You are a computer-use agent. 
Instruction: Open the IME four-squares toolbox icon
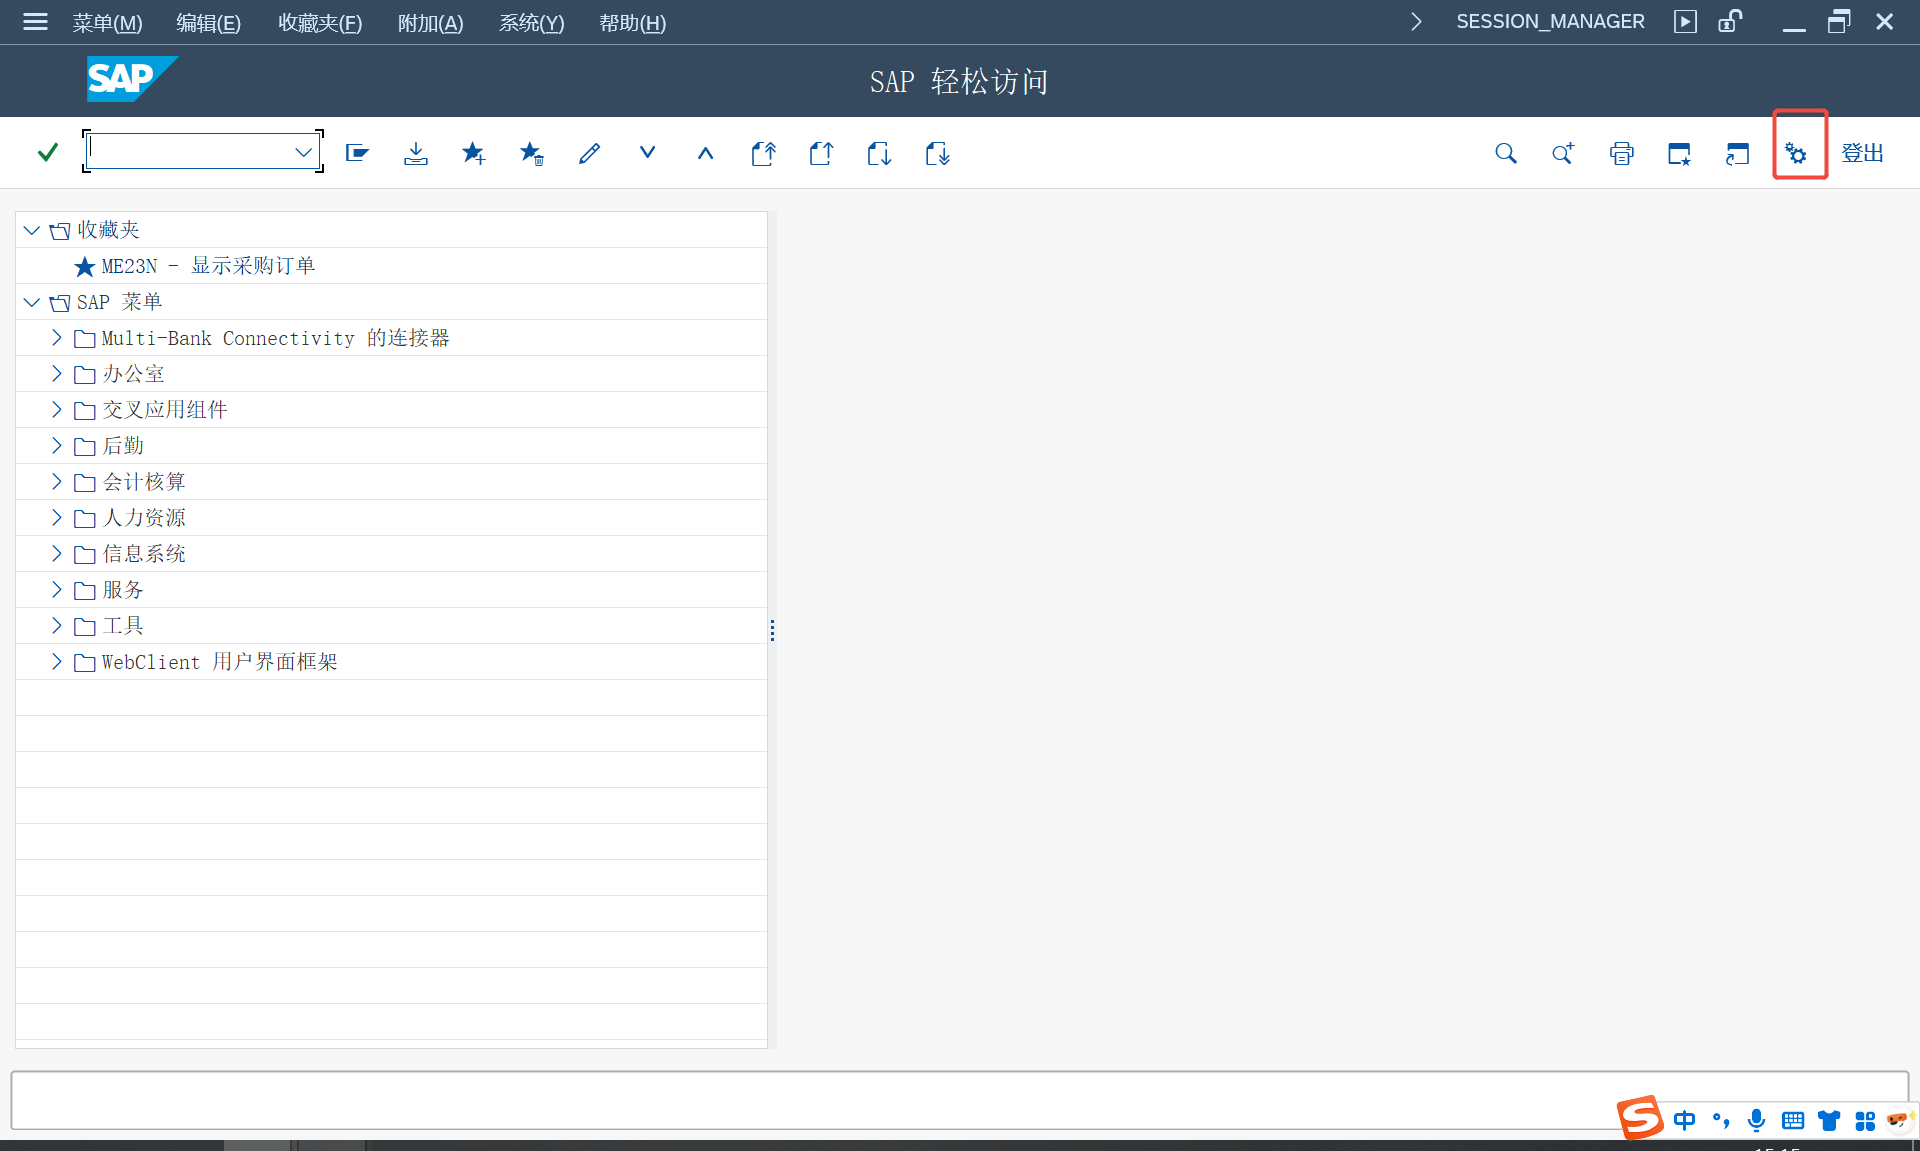(x=1865, y=1120)
